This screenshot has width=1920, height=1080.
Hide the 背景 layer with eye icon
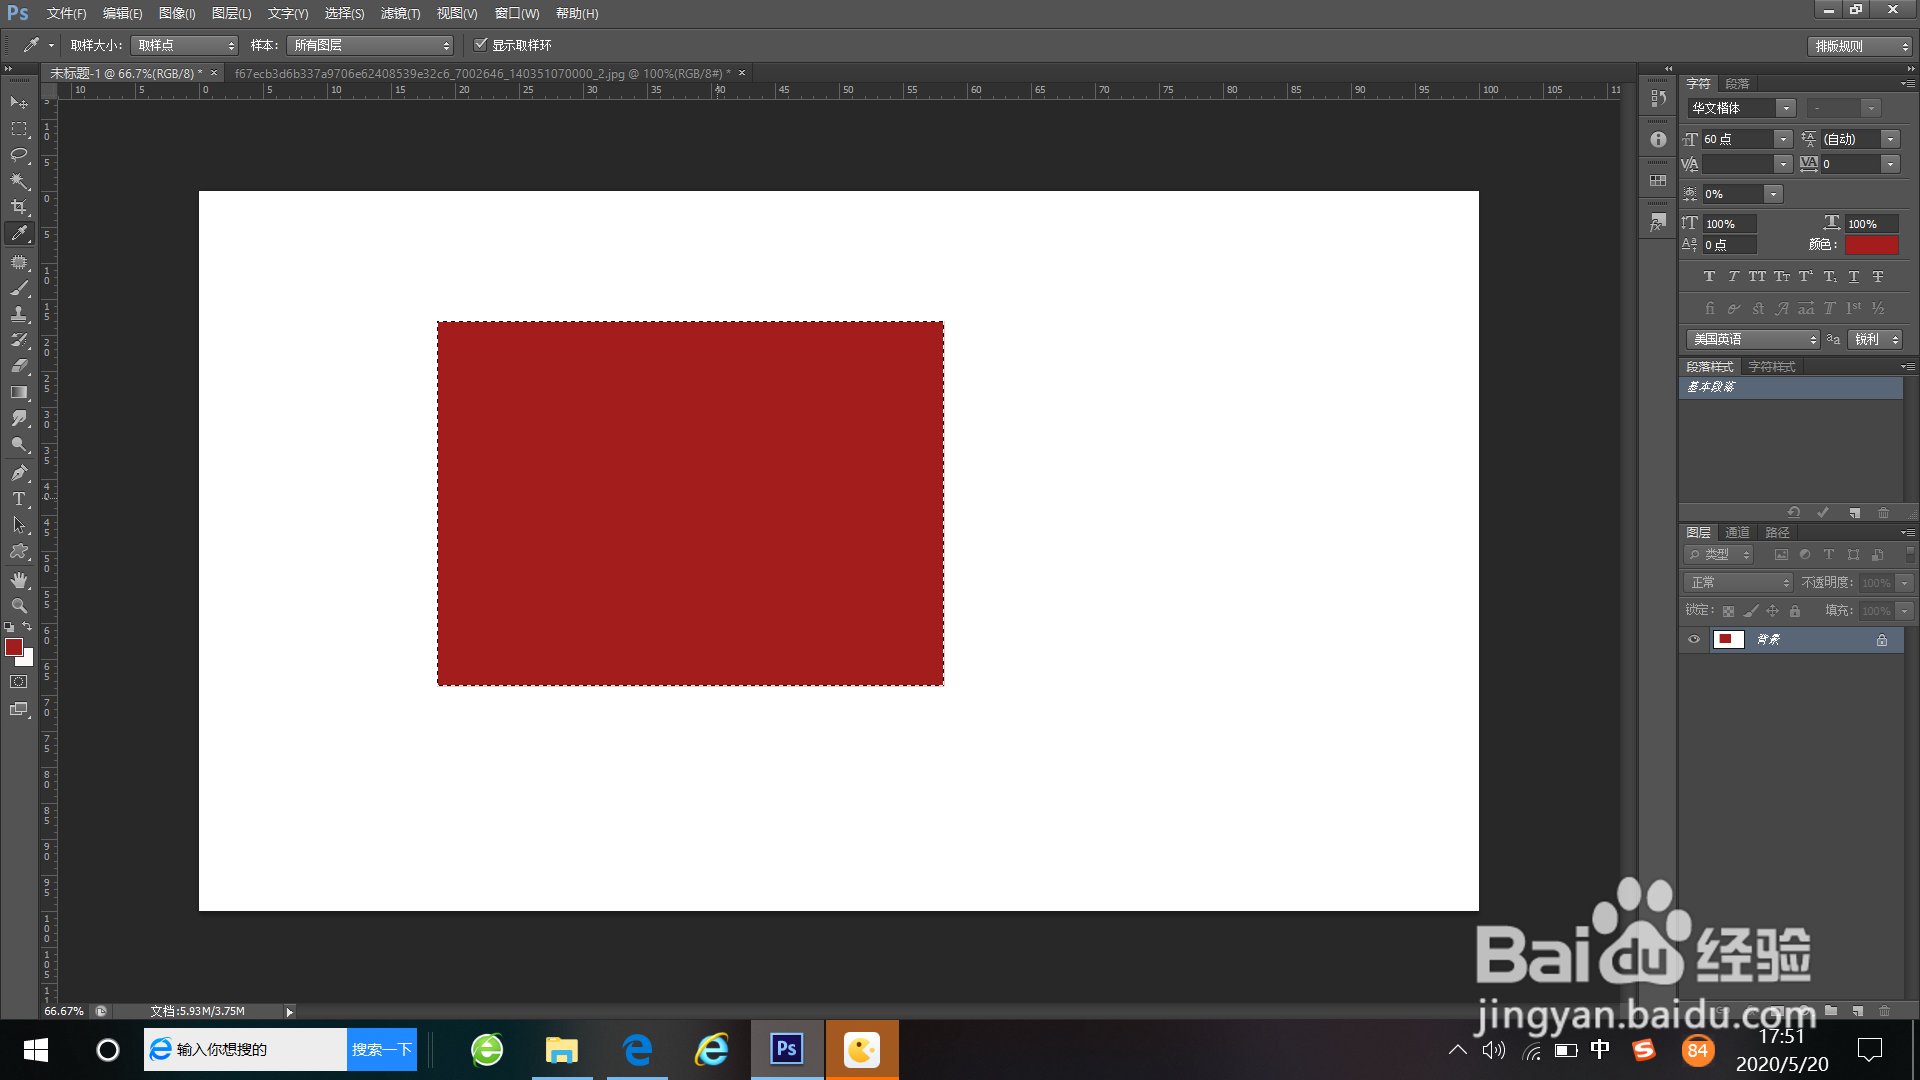[1694, 640]
